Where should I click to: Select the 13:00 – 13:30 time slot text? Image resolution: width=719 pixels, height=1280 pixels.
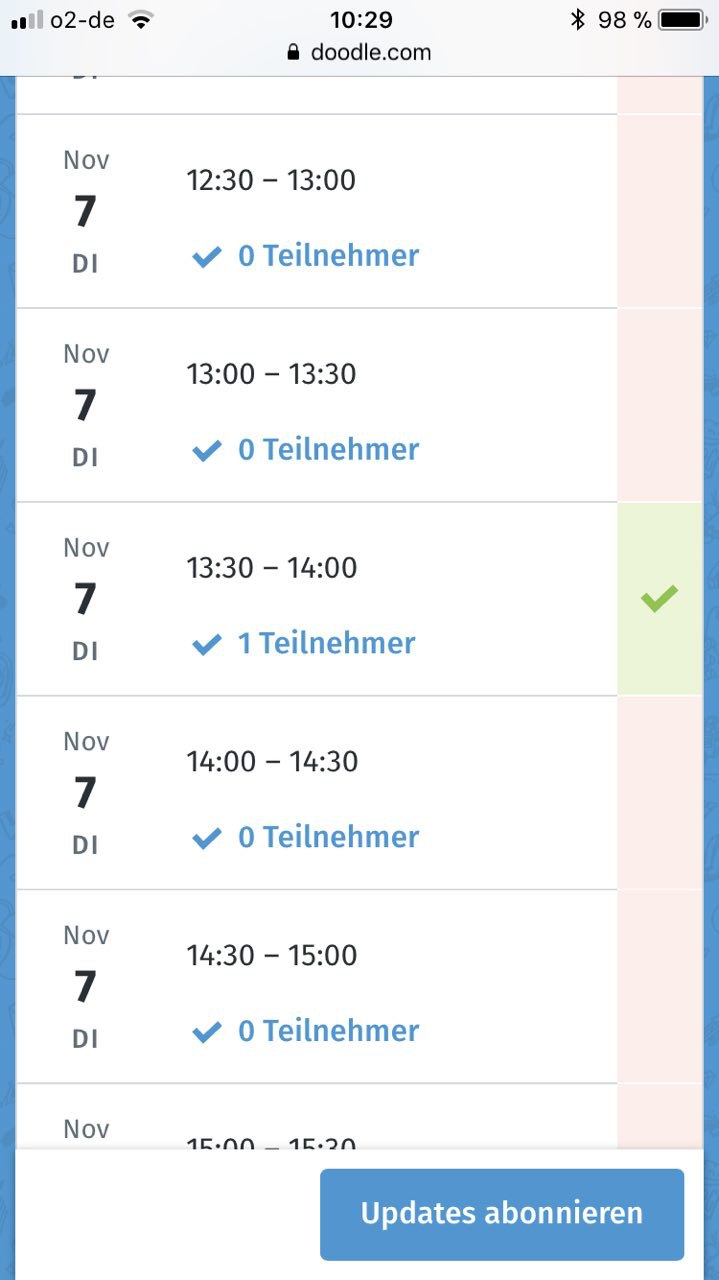pos(271,374)
